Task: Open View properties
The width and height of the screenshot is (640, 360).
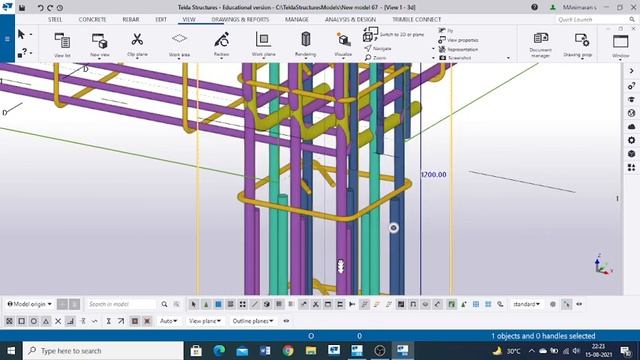Action: coord(458,40)
